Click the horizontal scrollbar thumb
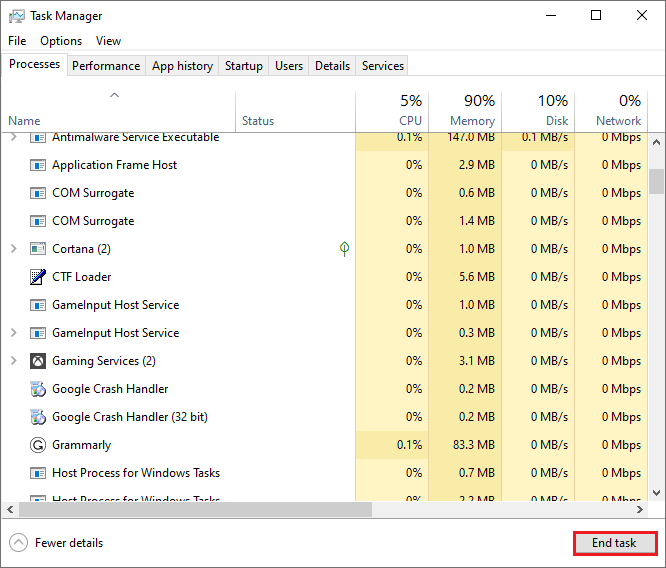 click(195, 509)
